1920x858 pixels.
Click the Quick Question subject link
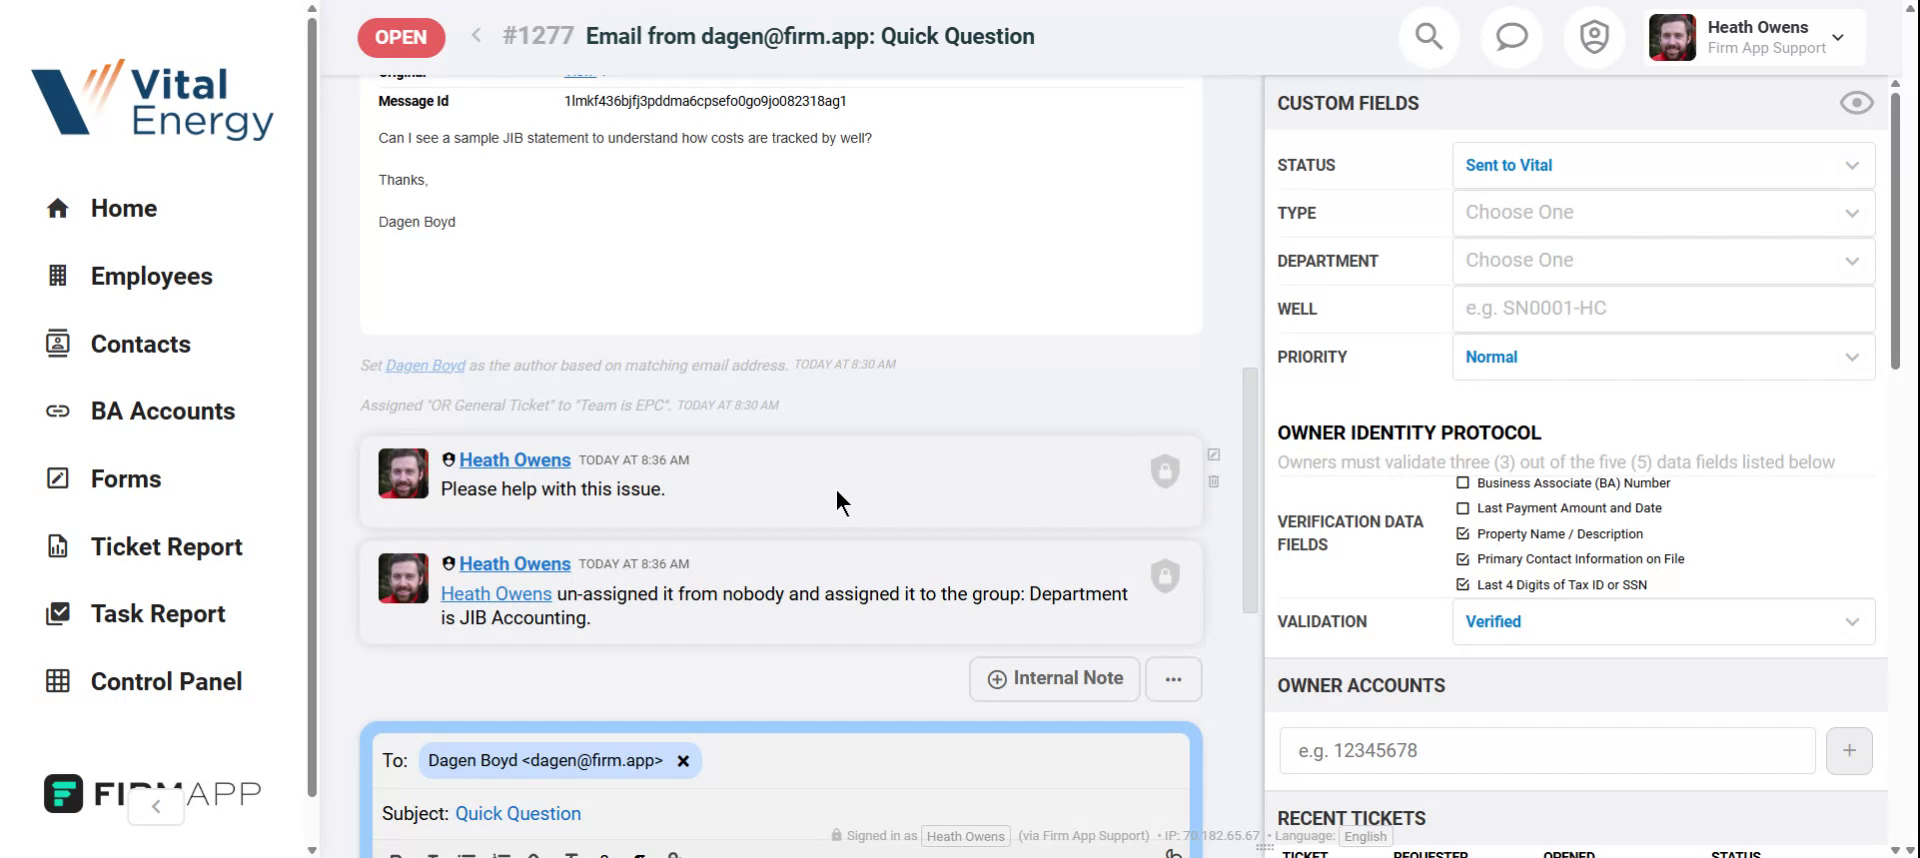pos(518,814)
